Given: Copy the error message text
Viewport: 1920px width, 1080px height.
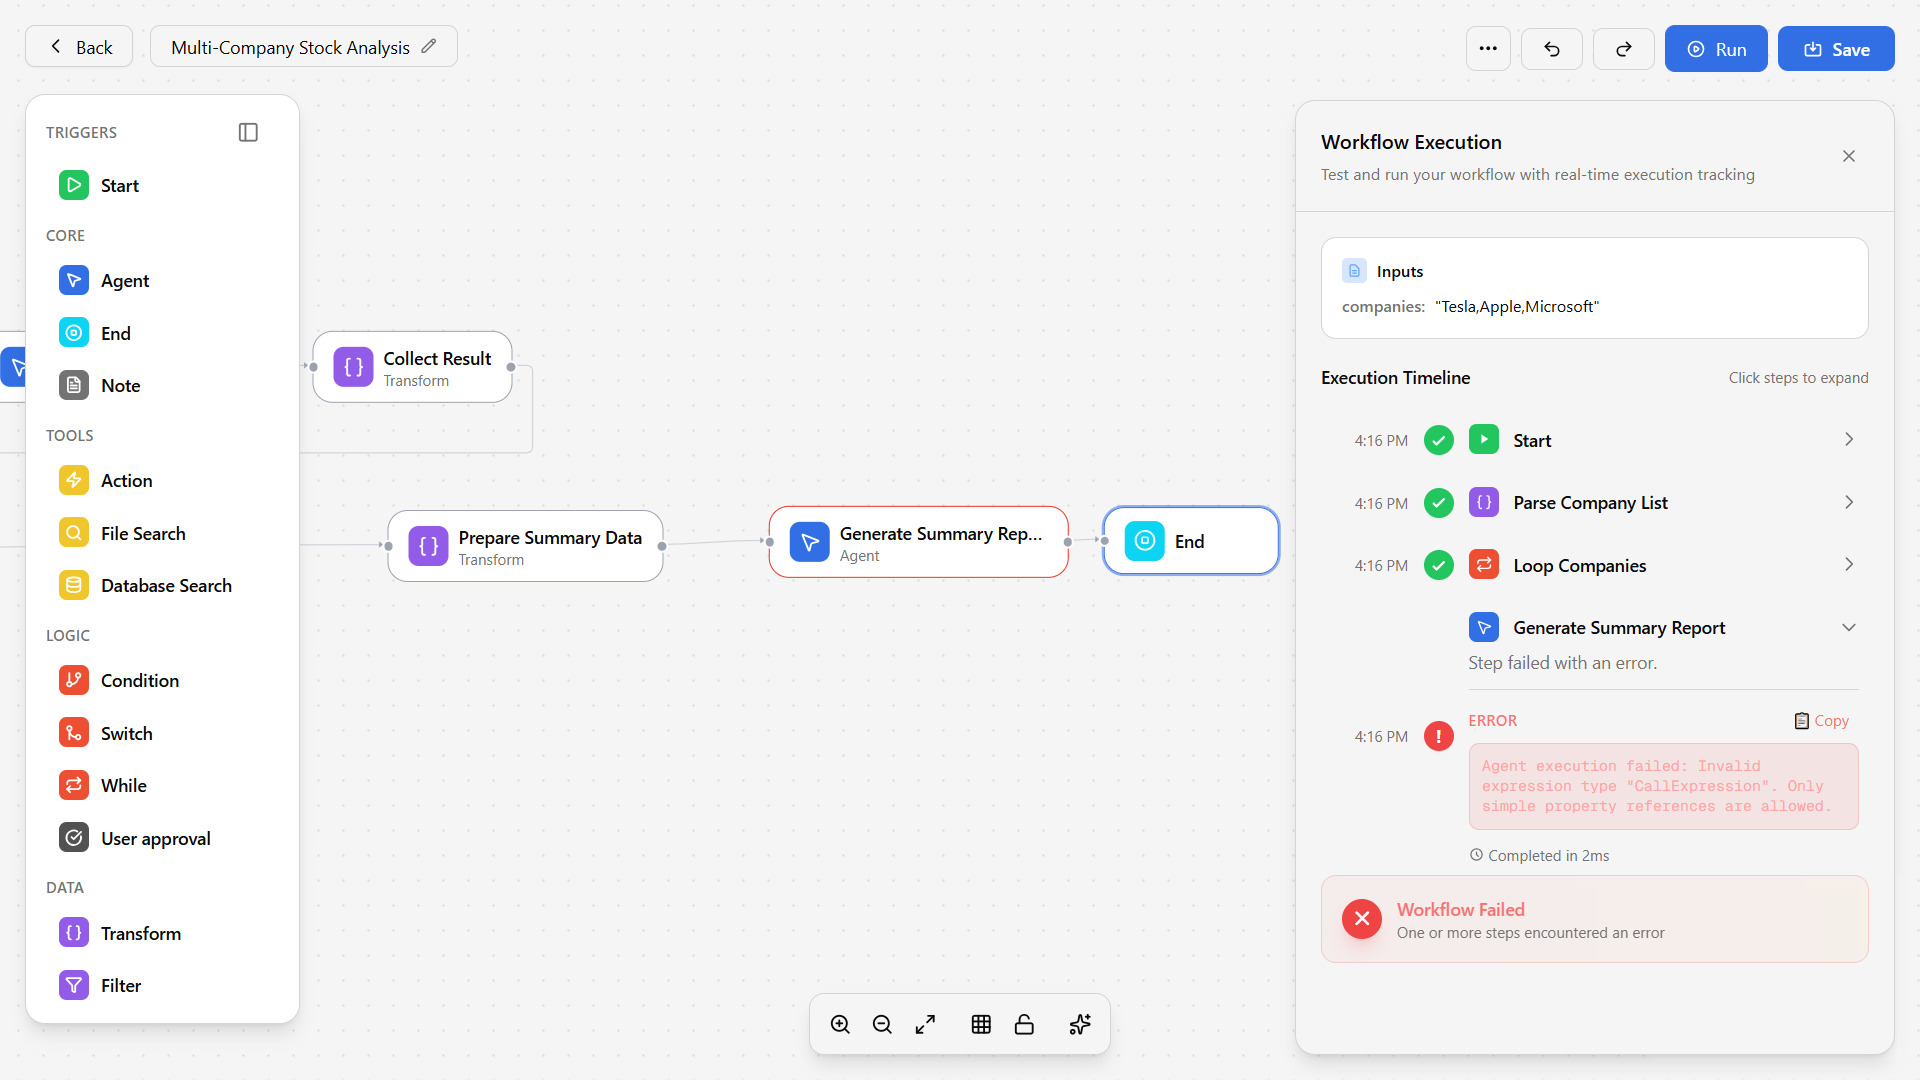Looking at the screenshot, I should [x=1821, y=721].
